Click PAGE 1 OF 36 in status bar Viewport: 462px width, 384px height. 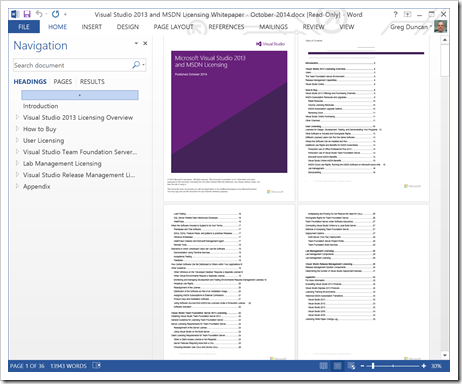(27, 366)
